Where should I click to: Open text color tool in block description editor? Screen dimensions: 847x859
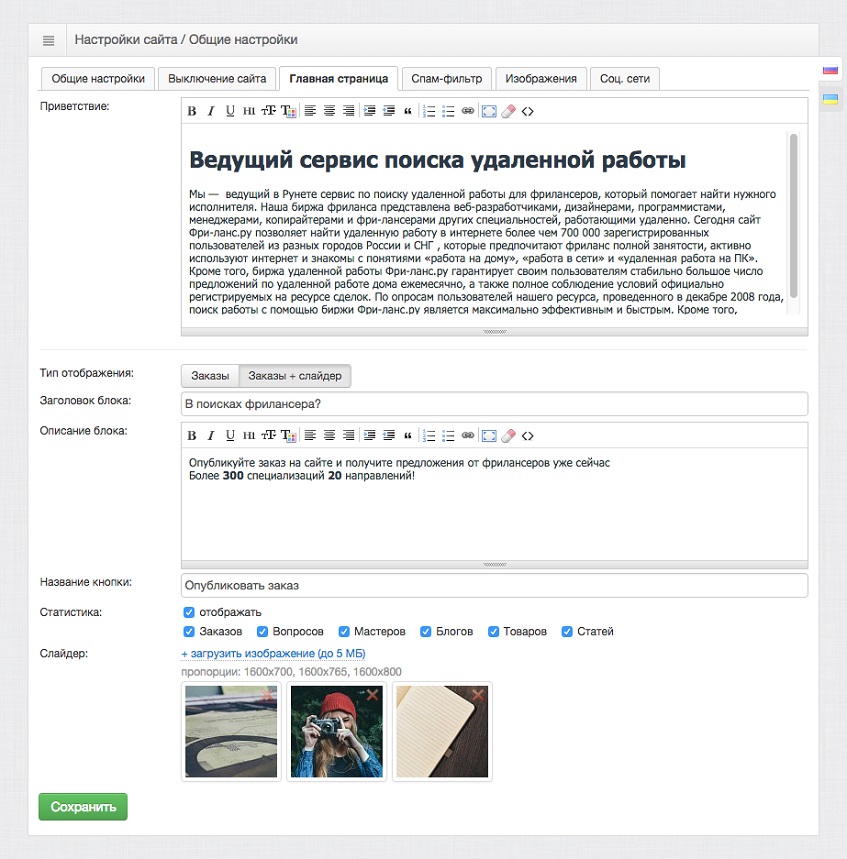[x=289, y=436]
